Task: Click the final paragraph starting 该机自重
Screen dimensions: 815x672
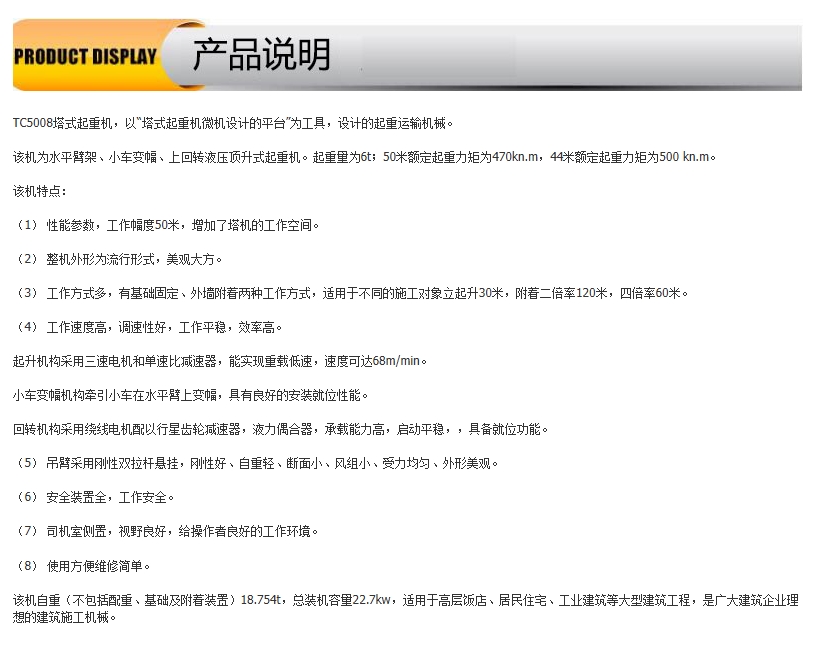Action: pos(400,600)
